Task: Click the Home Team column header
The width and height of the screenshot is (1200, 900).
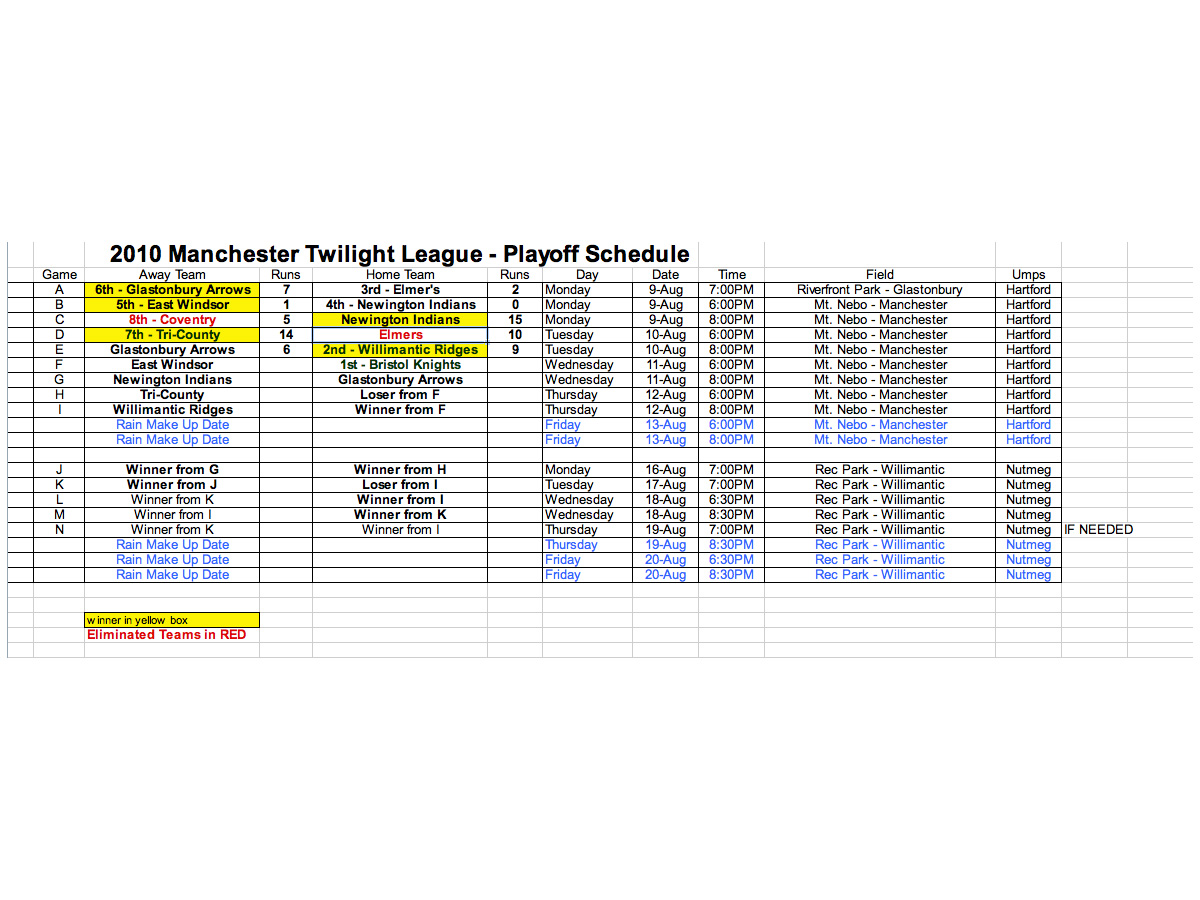Action: click(x=400, y=274)
